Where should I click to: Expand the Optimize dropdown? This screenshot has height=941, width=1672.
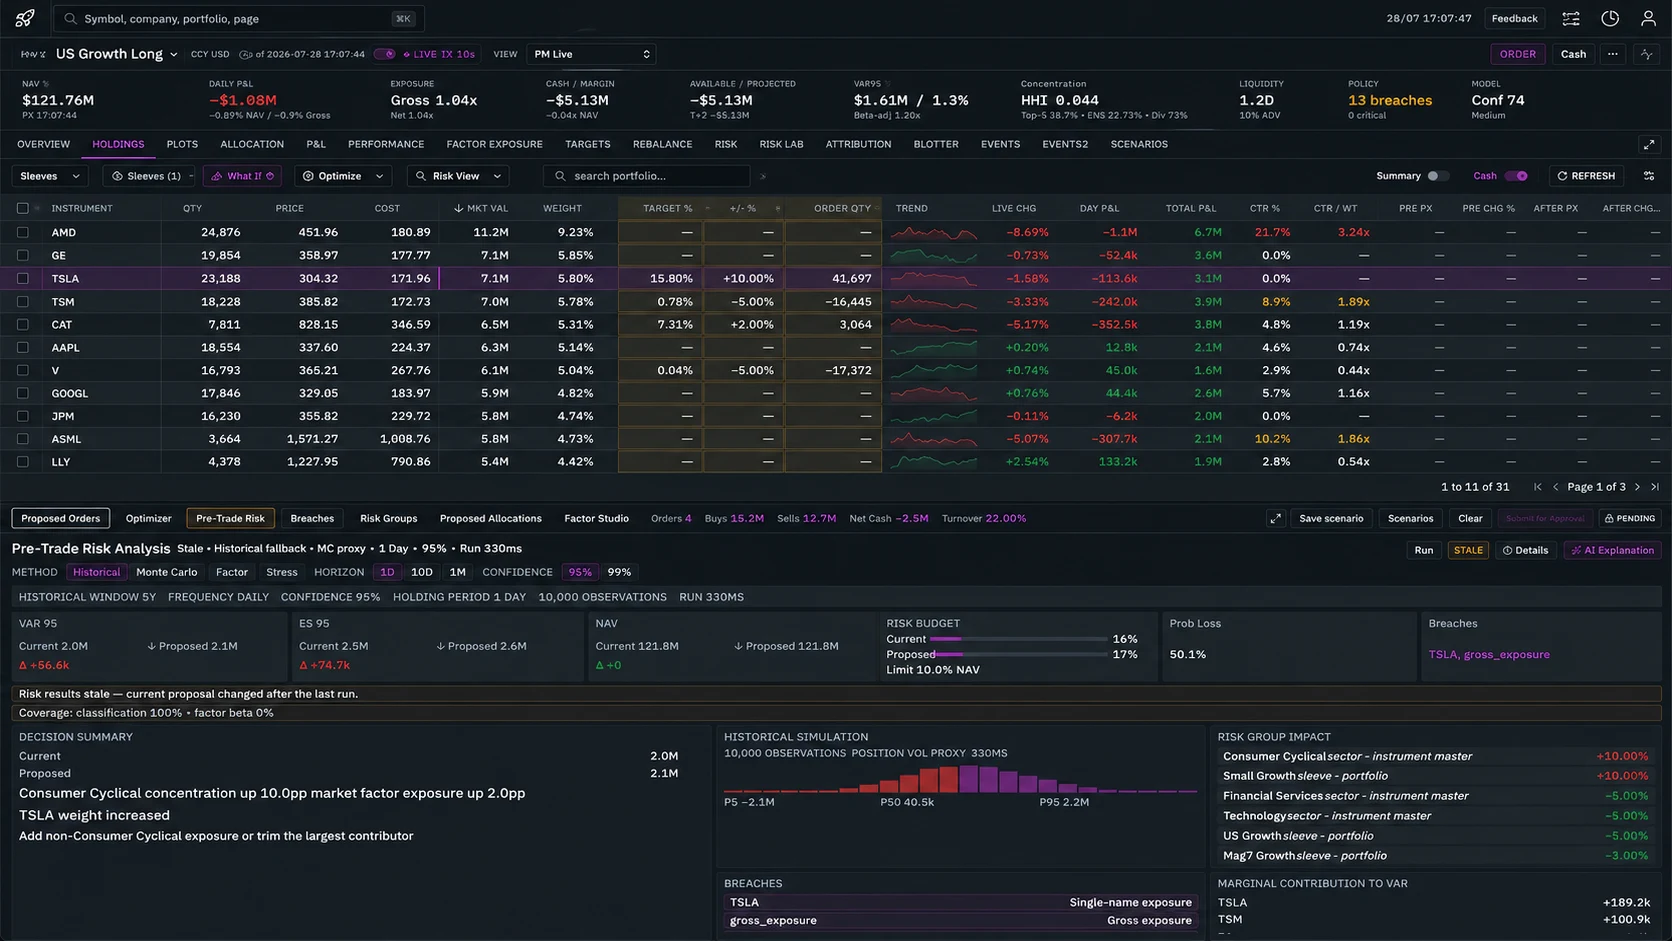pyautogui.click(x=343, y=176)
